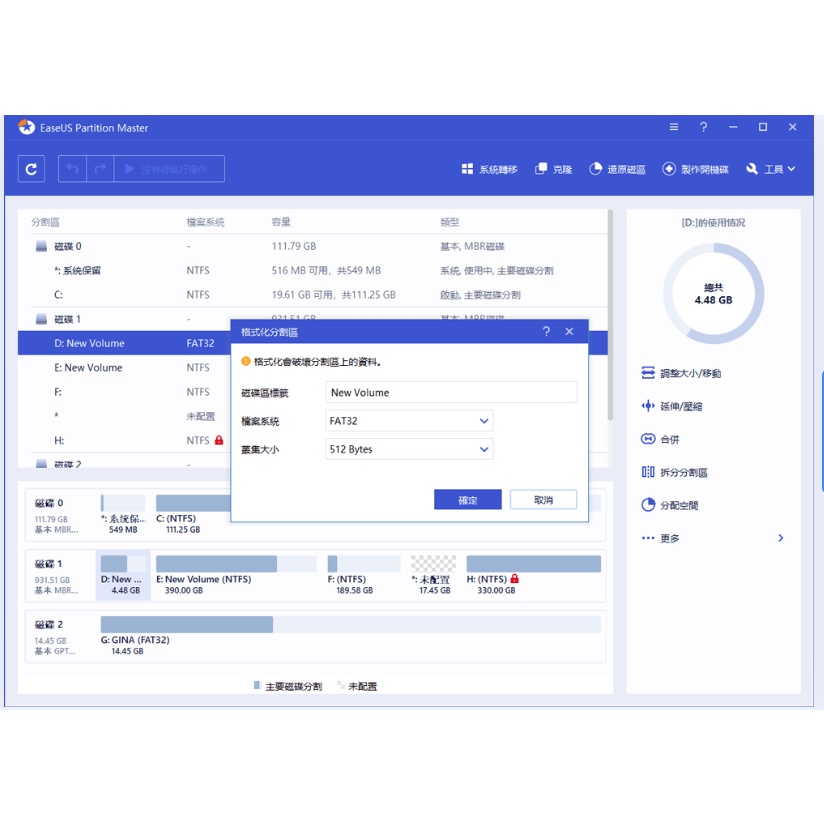Click the refresh icon in the toolbar

click(x=31, y=169)
